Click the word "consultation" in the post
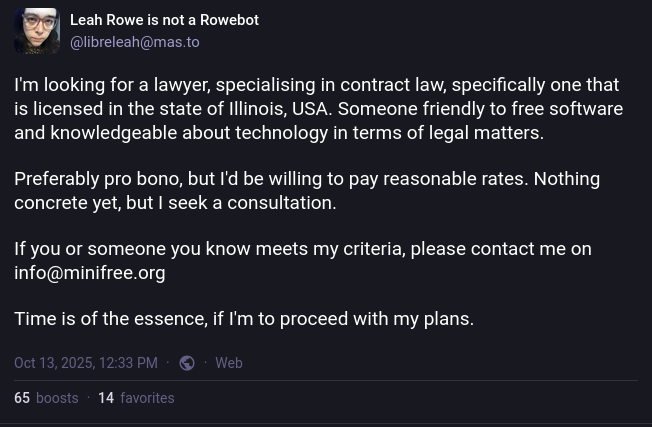The height and width of the screenshot is (427, 652). pyautogui.click(x=282, y=203)
